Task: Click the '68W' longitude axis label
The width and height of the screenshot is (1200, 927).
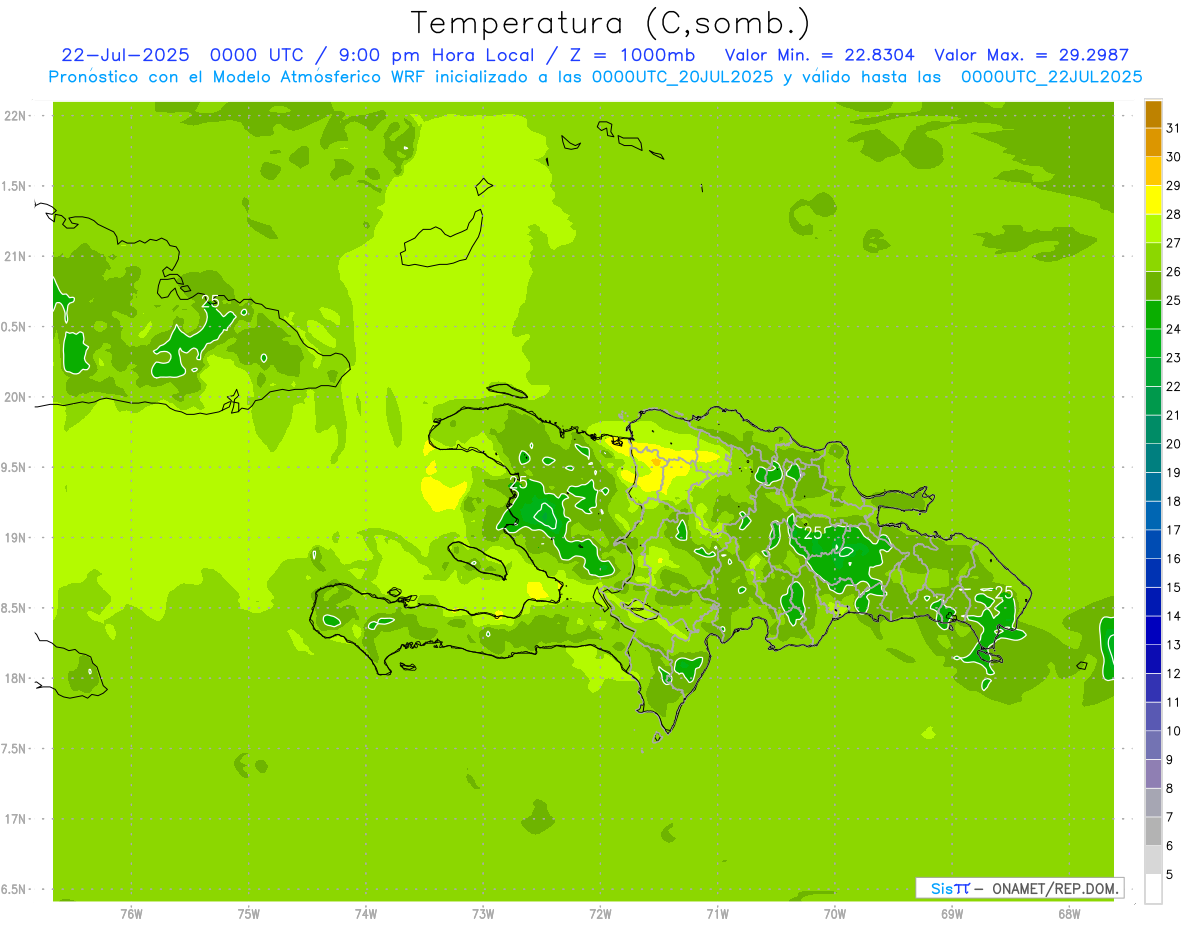Action: pos(1069,913)
